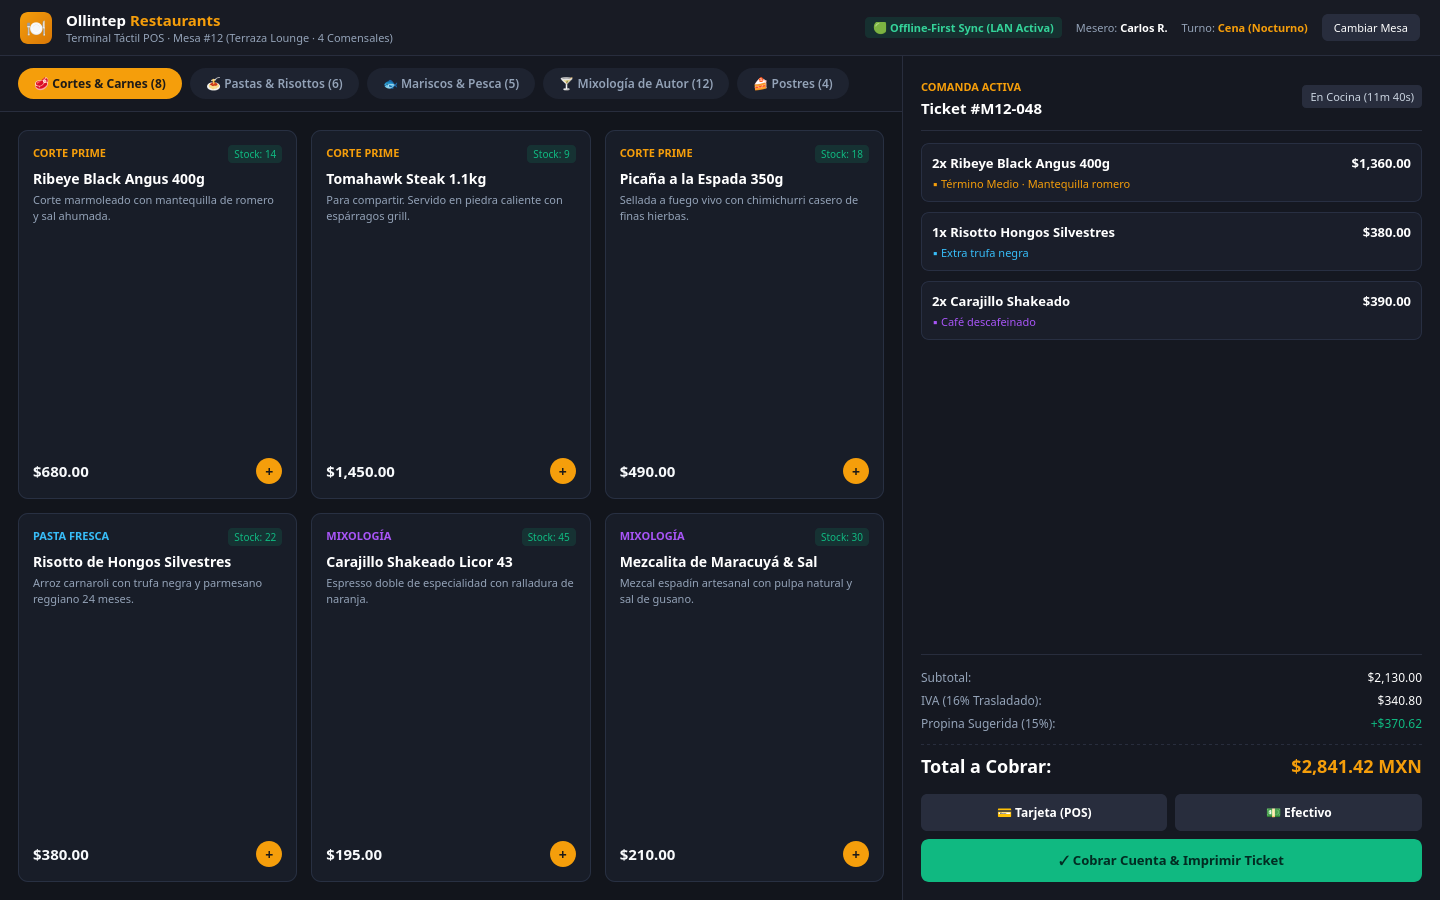Select Mariscos & Pesca tab
The image size is (1440, 900).
(451, 84)
